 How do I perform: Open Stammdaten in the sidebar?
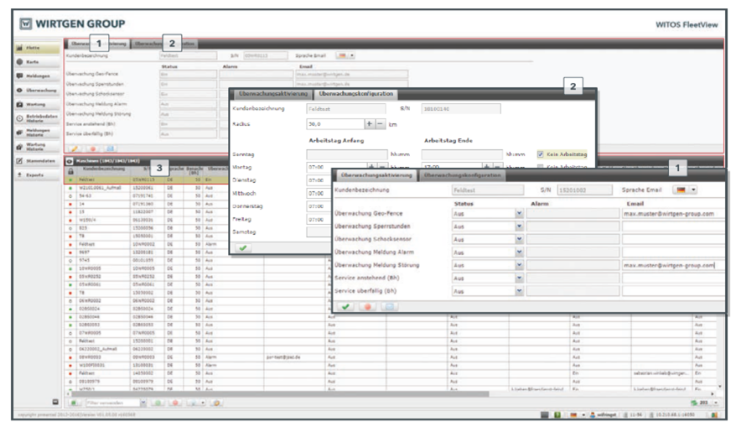click(30, 160)
